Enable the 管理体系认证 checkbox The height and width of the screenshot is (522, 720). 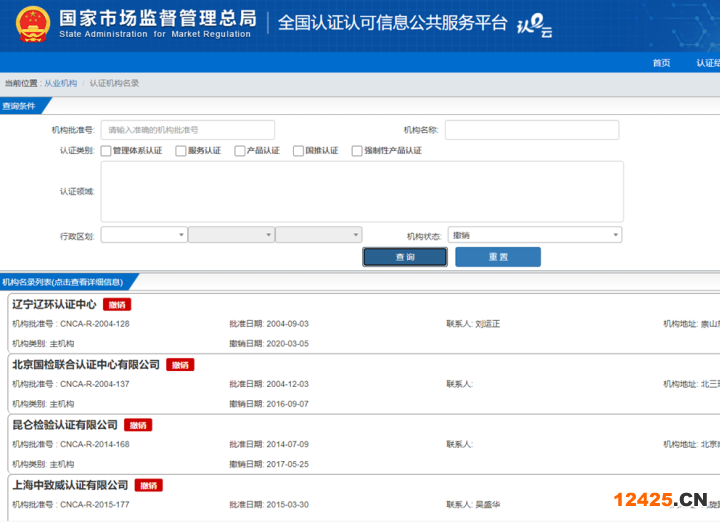[106, 151]
